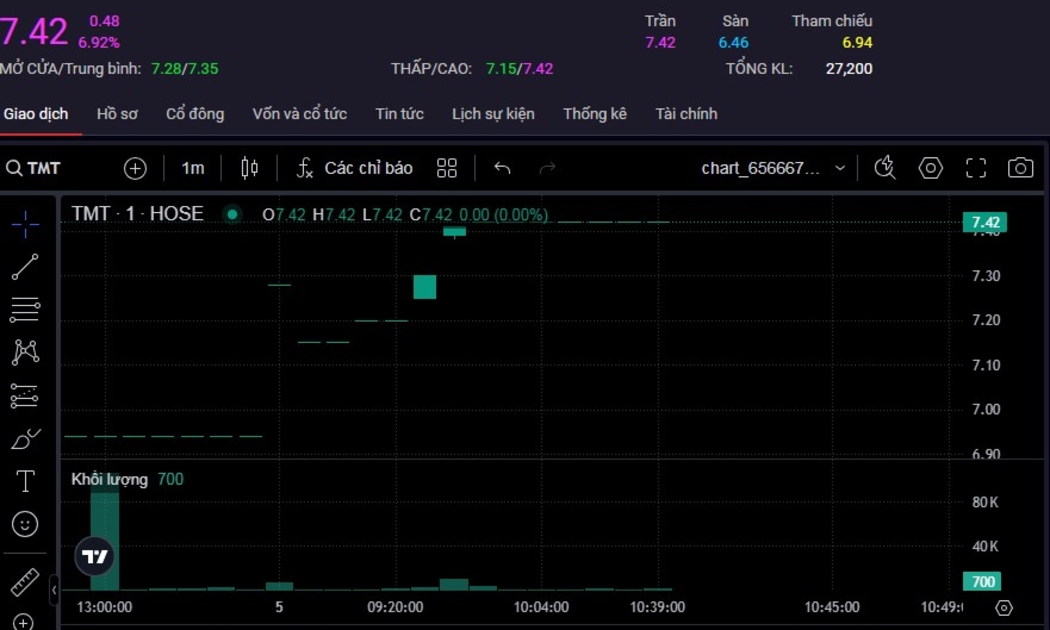Toggle fullscreen mode for the chart
Screen dimensions: 1050x630
click(976, 168)
